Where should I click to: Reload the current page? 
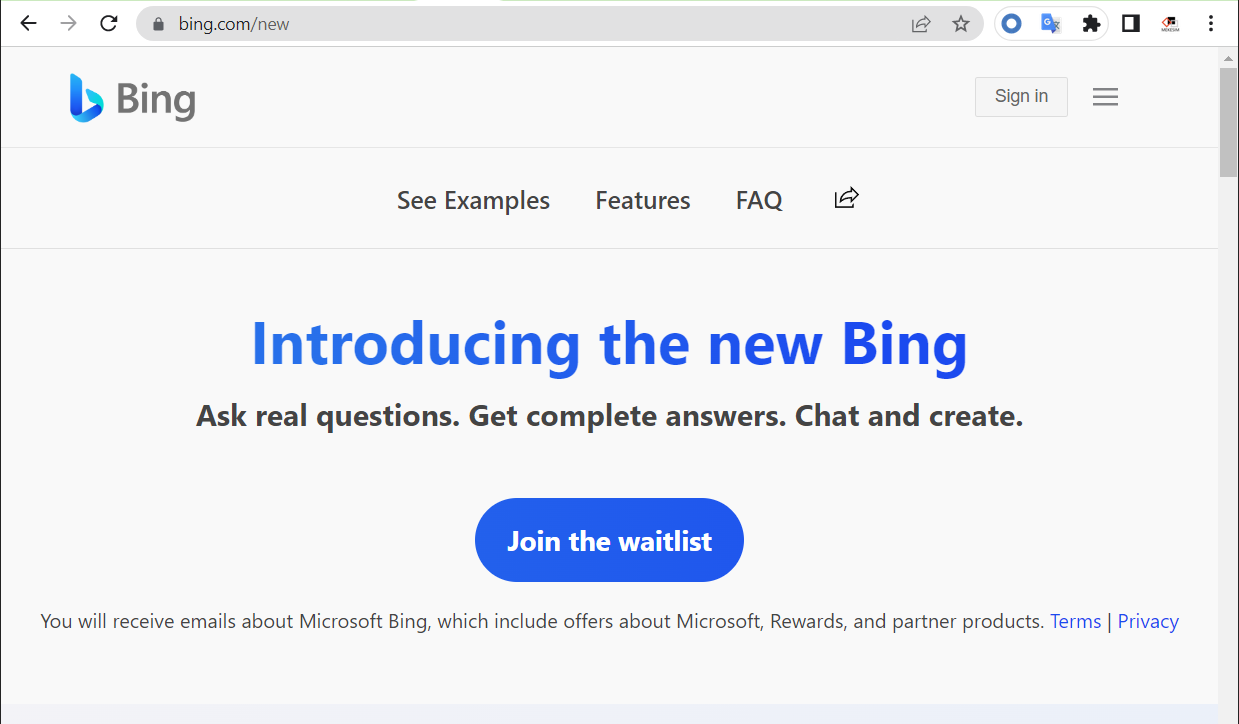click(x=109, y=24)
